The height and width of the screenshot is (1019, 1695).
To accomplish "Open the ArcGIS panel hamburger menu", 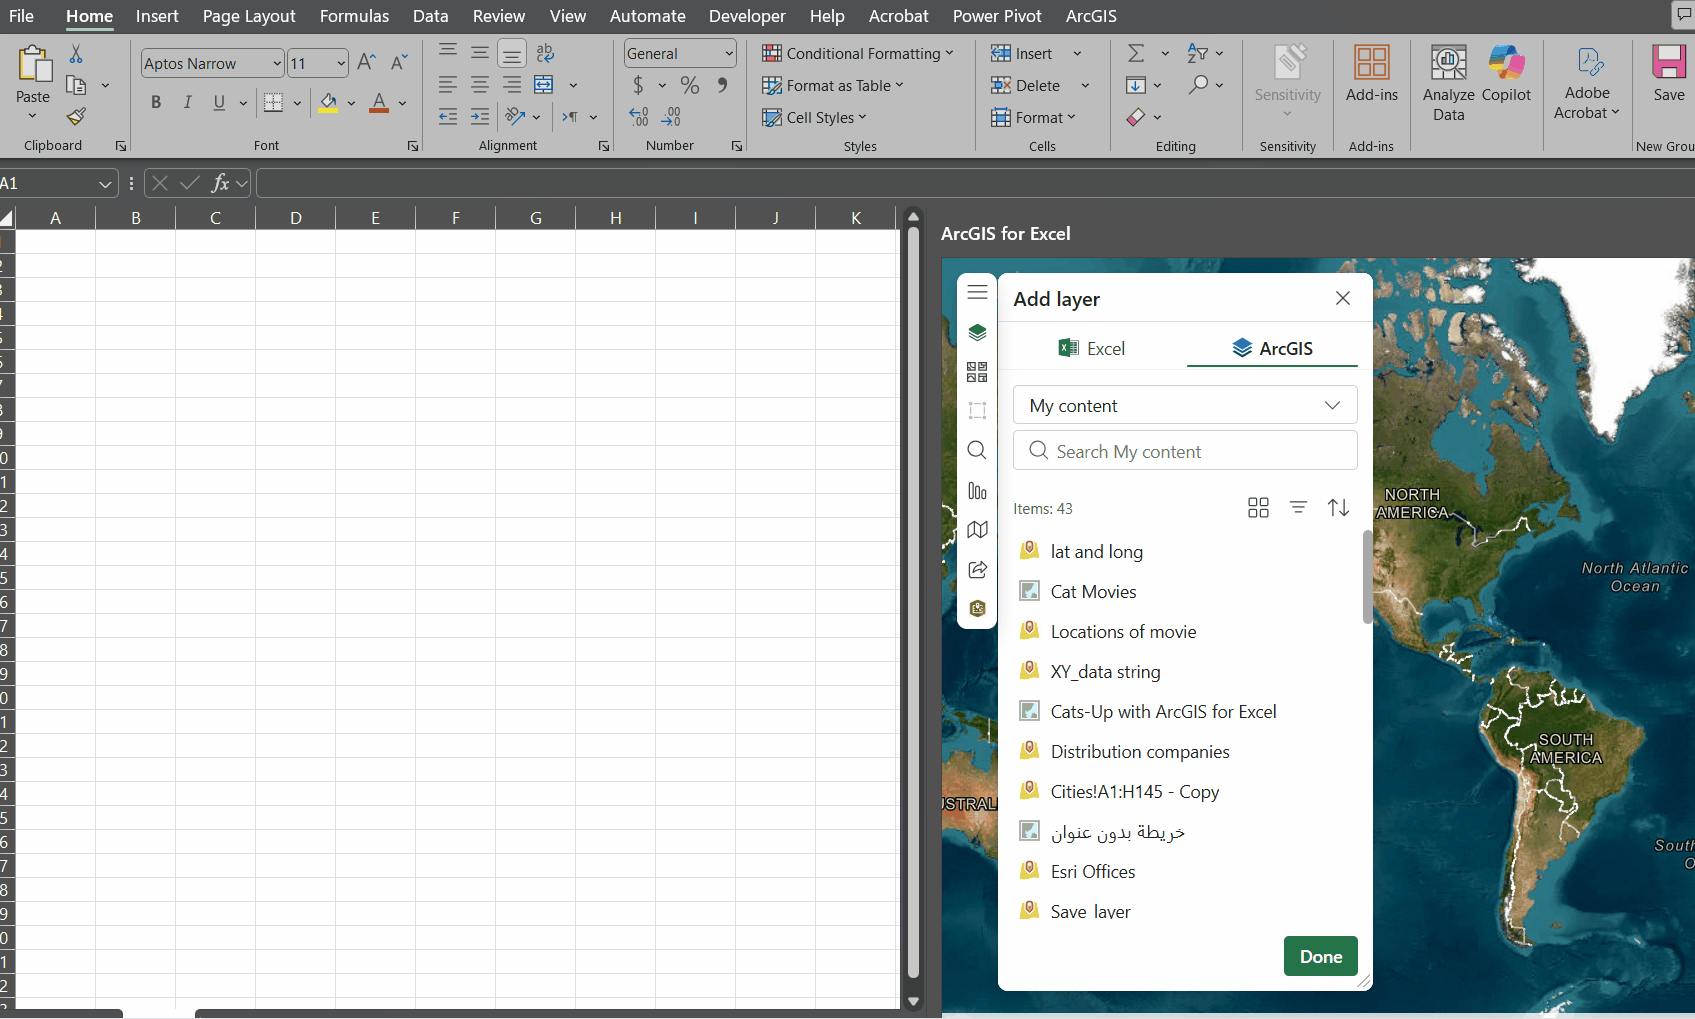I will coord(977,292).
